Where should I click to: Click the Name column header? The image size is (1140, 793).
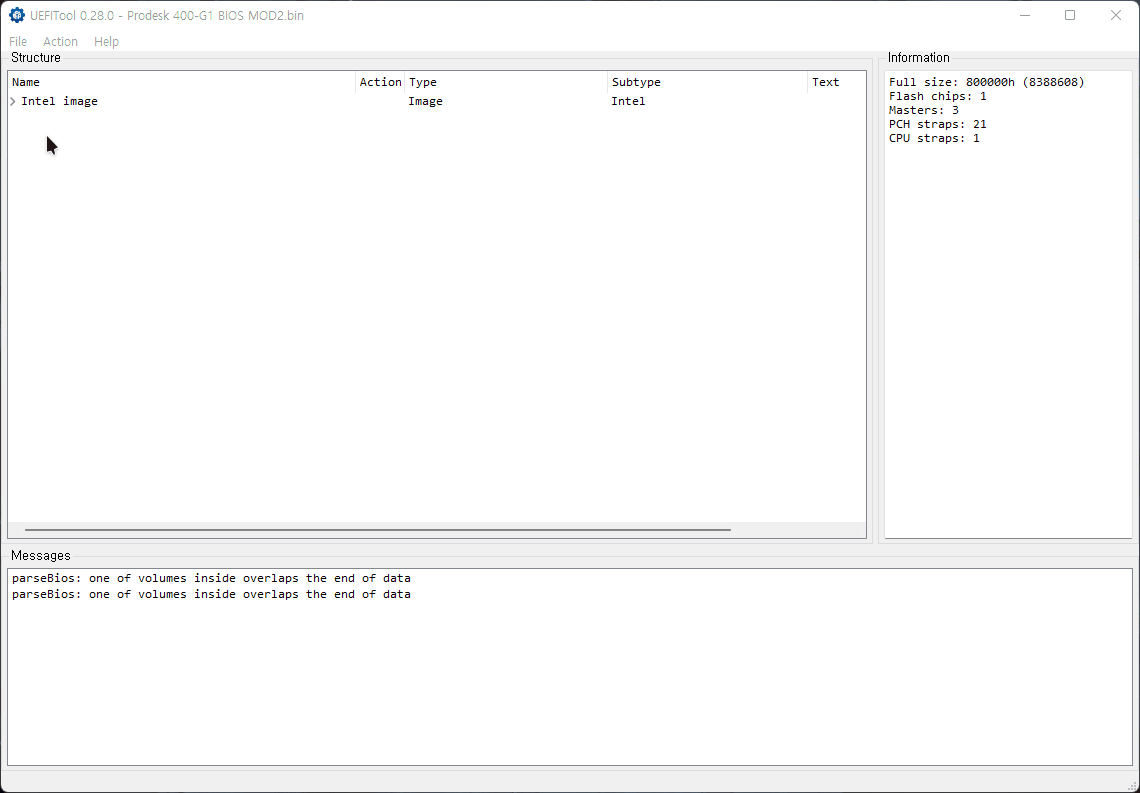[x=182, y=82]
